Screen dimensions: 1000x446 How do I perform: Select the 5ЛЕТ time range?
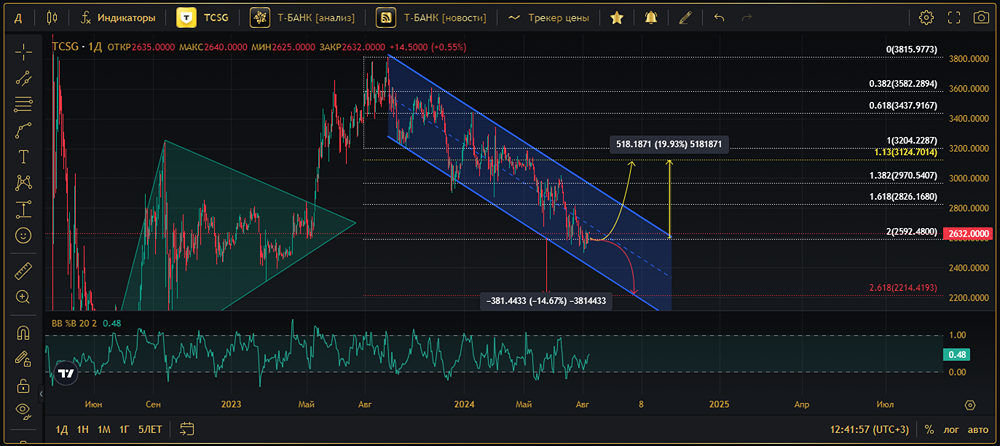pyautogui.click(x=149, y=429)
